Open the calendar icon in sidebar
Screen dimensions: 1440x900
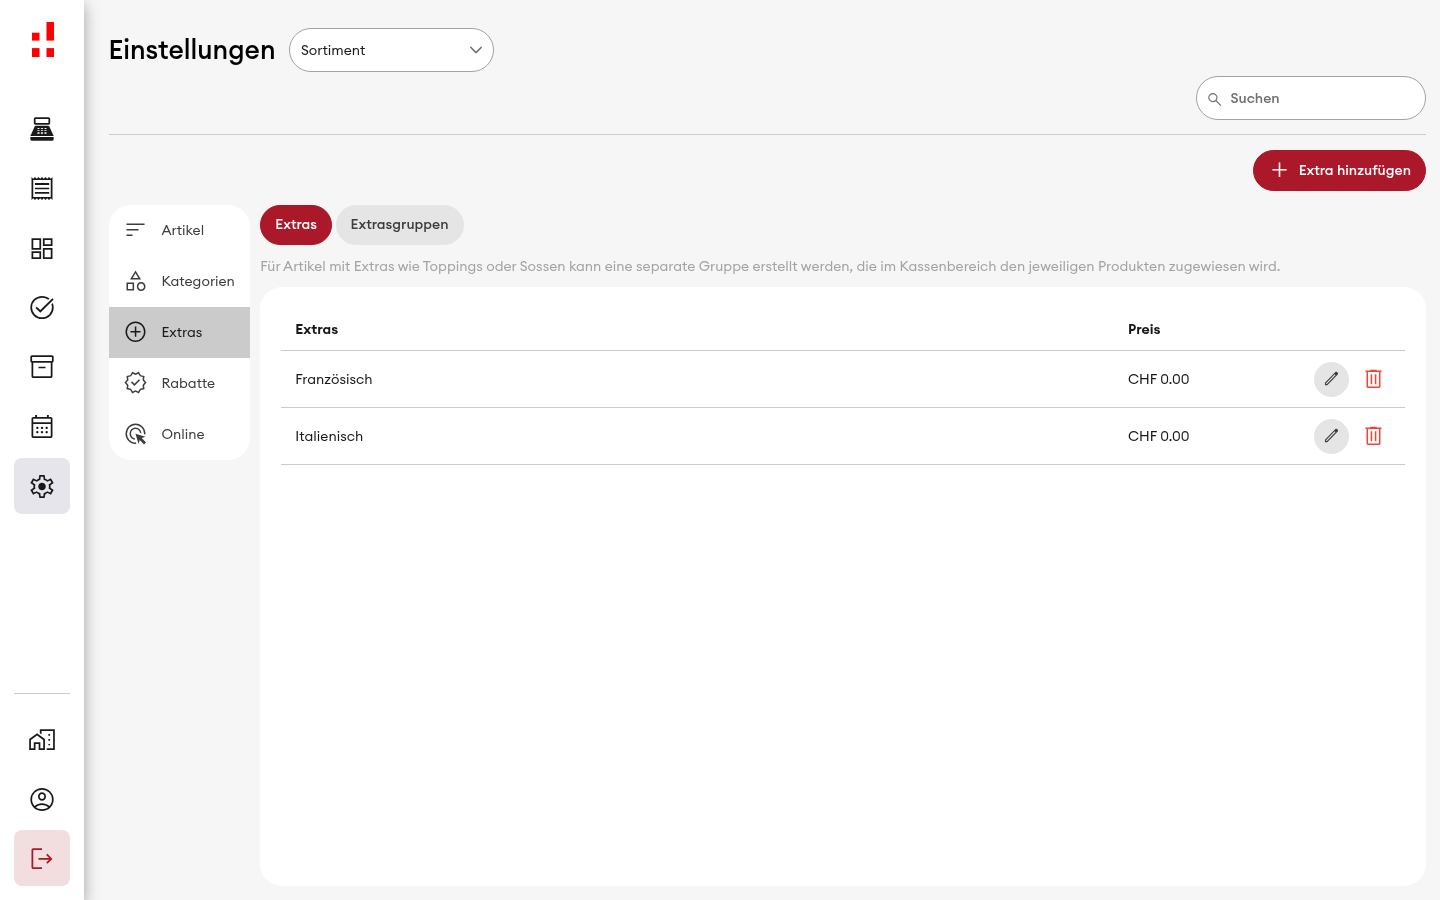(x=42, y=427)
